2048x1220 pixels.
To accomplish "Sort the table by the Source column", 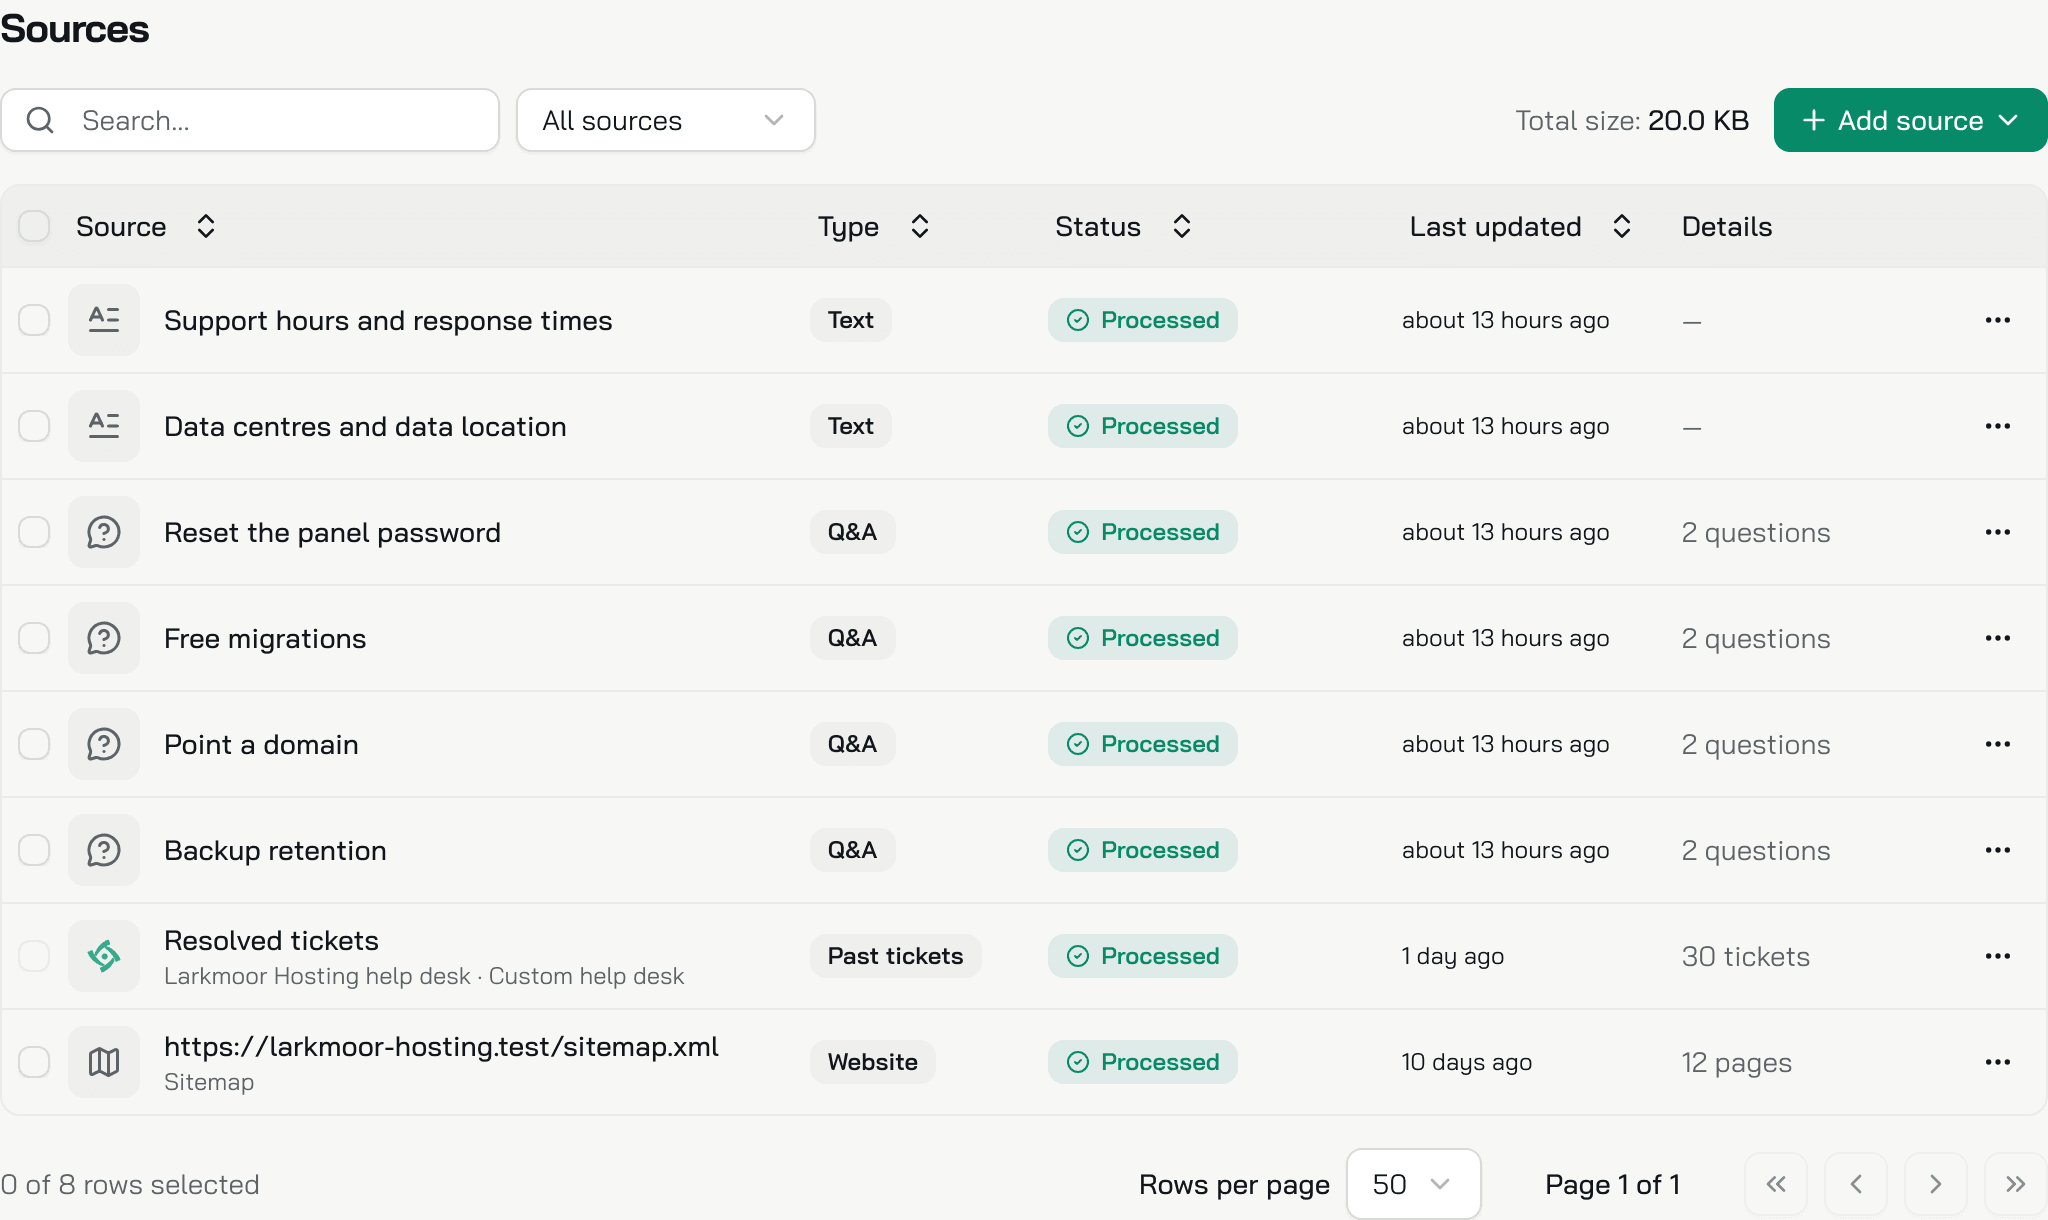I will point(146,227).
